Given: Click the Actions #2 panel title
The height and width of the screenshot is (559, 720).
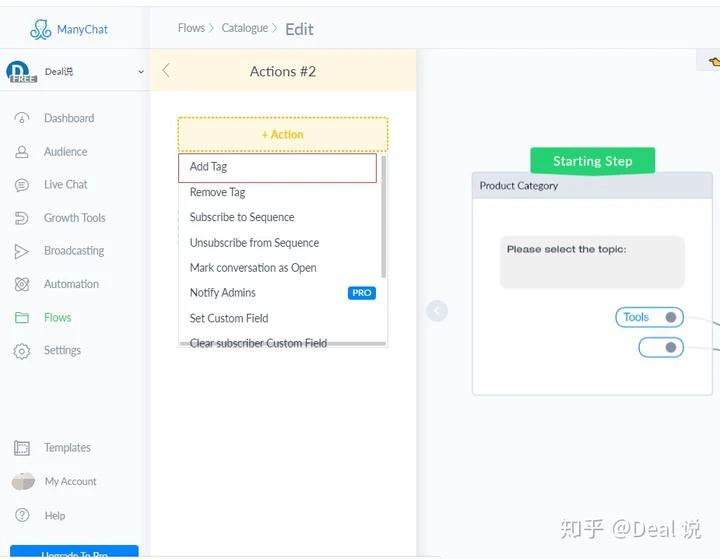Looking at the screenshot, I should (283, 71).
